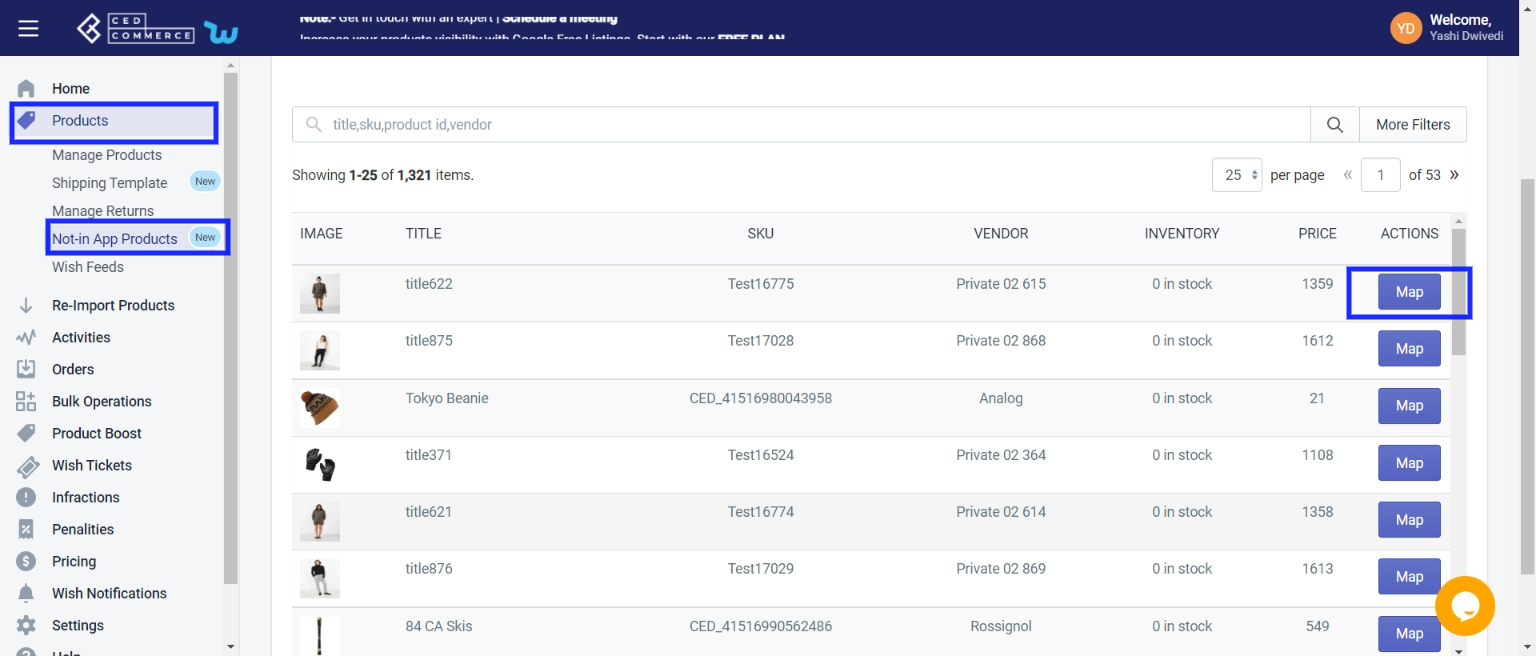
Task: Select Manage Products in sidebar
Action: [x=107, y=155]
